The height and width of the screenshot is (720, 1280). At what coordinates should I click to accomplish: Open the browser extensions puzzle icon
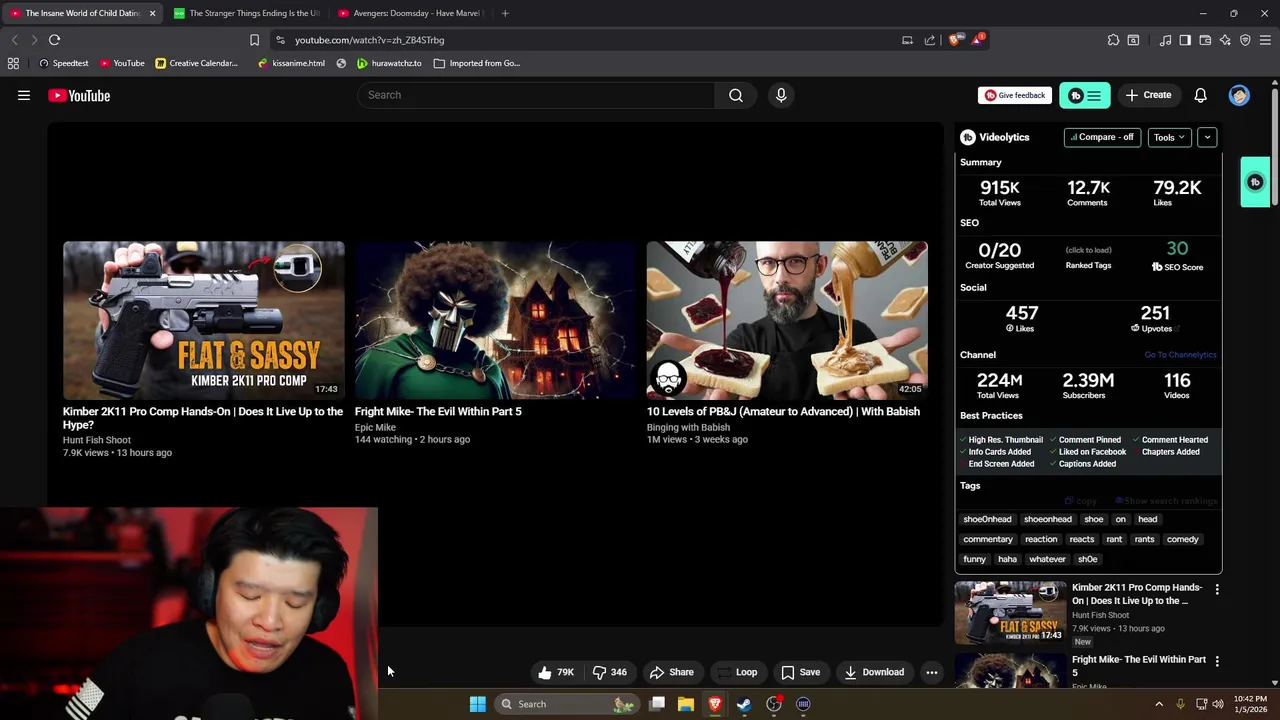1113,40
